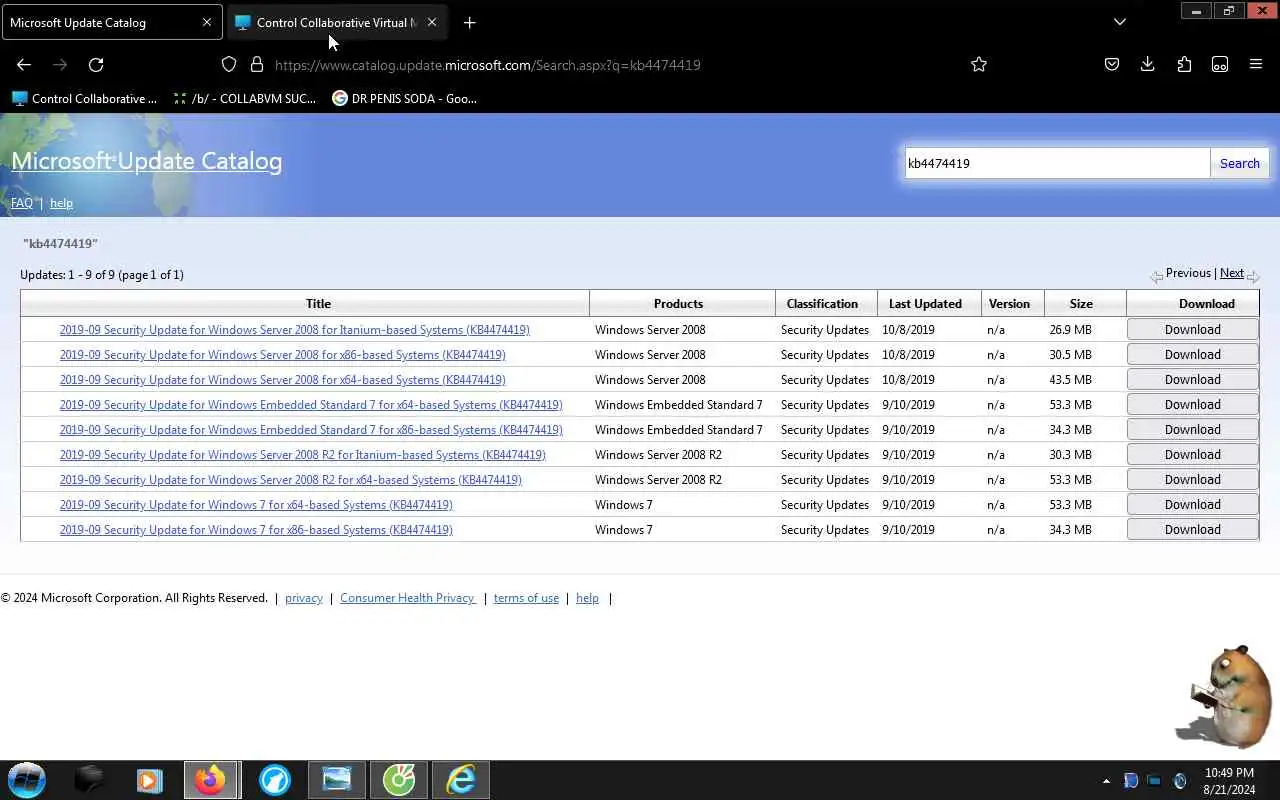1280x800 pixels.
Task: Open Consumer Health Privacy link
Action: [x=408, y=598]
